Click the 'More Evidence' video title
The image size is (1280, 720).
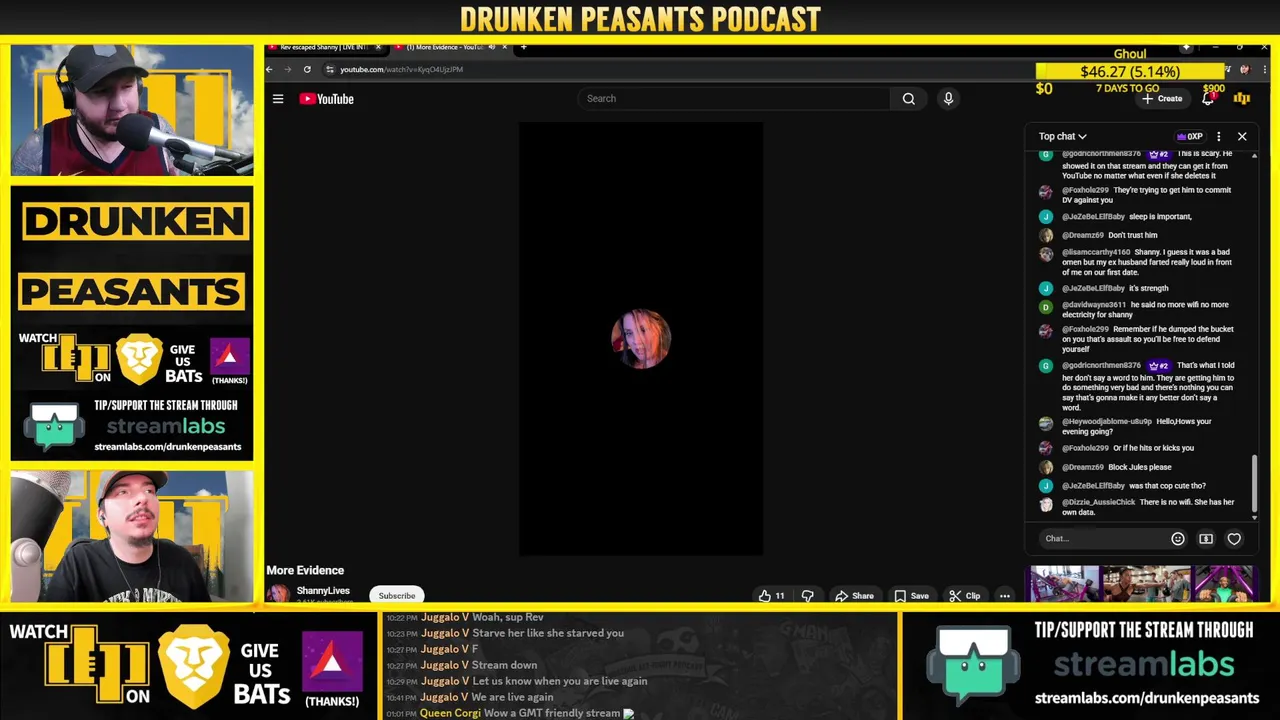coord(305,570)
